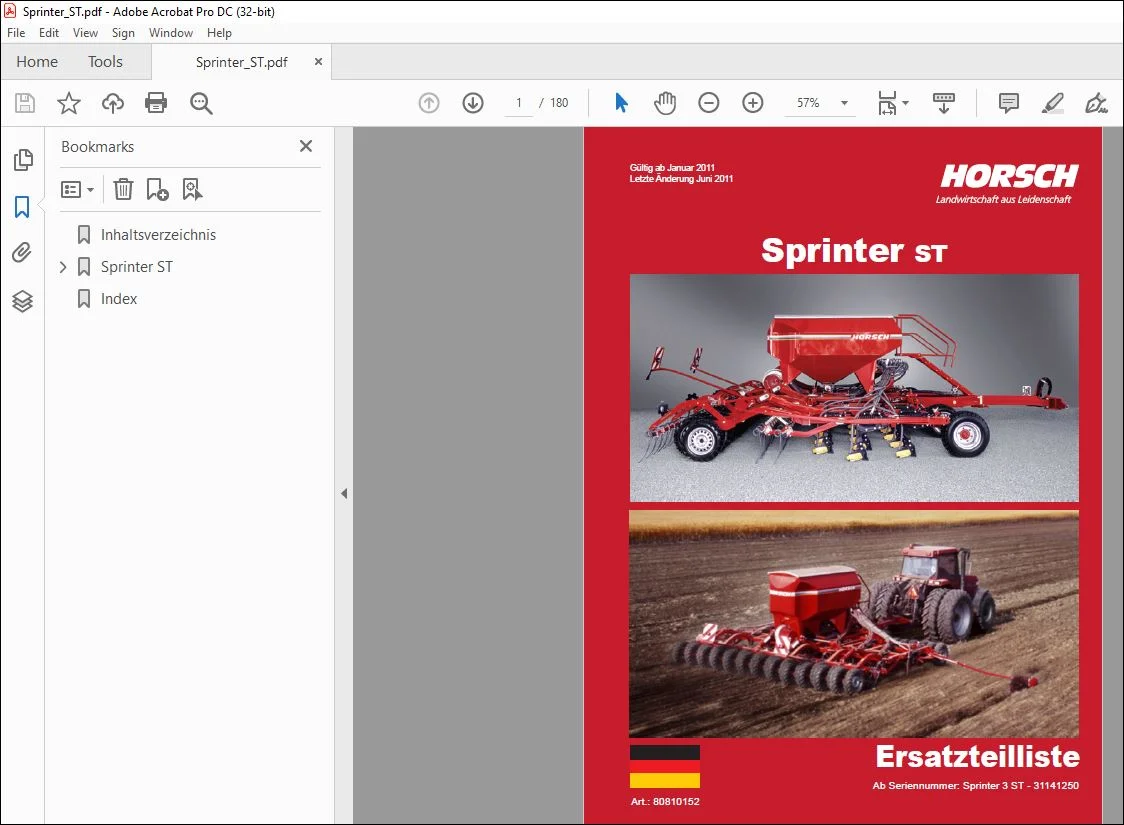The width and height of the screenshot is (1124, 825).
Task: Select the highlighter pen tool
Action: pos(1052,103)
